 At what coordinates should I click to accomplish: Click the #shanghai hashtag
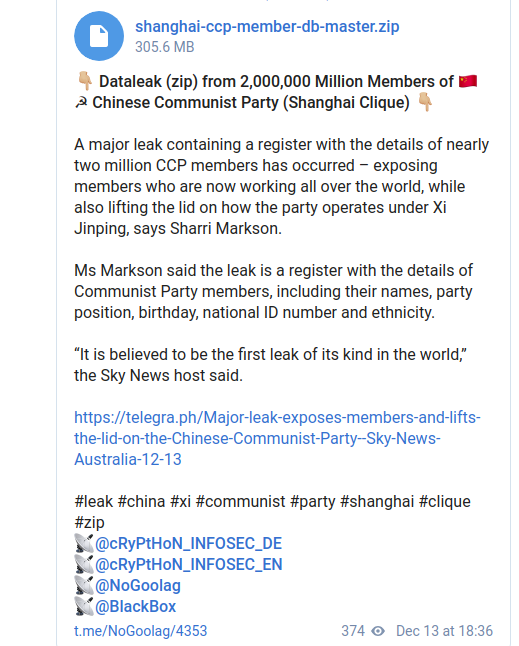click(x=377, y=502)
